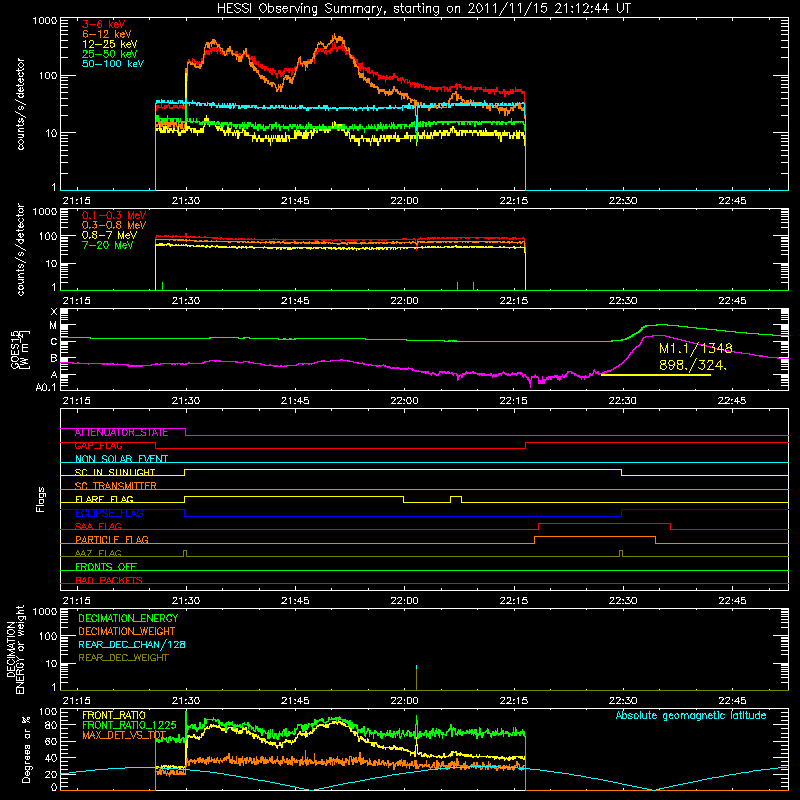Click the FRONTS_OFF flag label

(106, 566)
